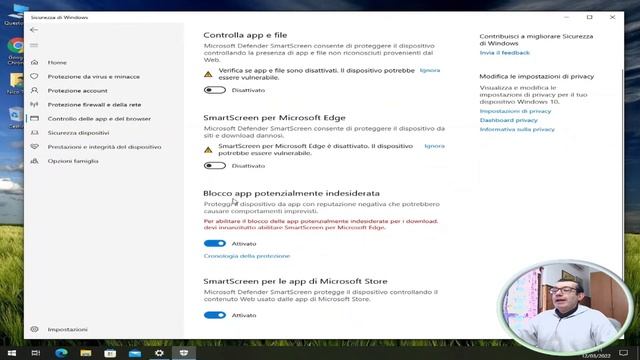Open Sicurezza dispositivi section
The width and height of the screenshot is (640, 360).
click(78, 133)
